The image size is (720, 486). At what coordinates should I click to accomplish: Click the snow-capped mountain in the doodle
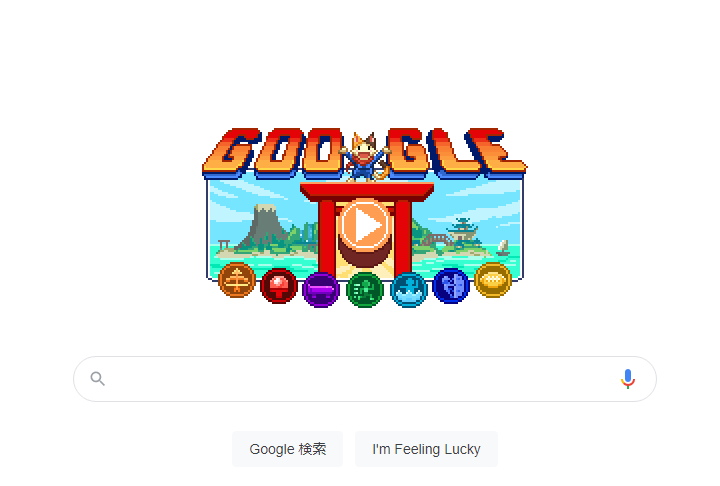tap(264, 226)
